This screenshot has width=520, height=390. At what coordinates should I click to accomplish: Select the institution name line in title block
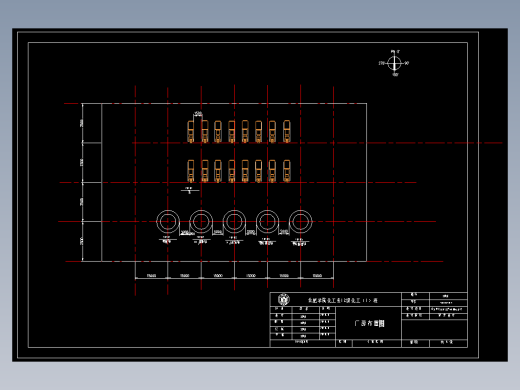(x=342, y=300)
